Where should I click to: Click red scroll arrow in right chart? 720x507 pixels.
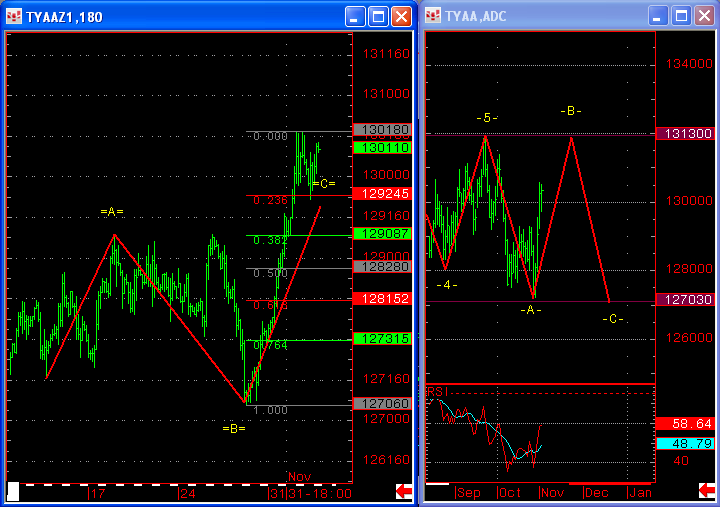click(706, 490)
